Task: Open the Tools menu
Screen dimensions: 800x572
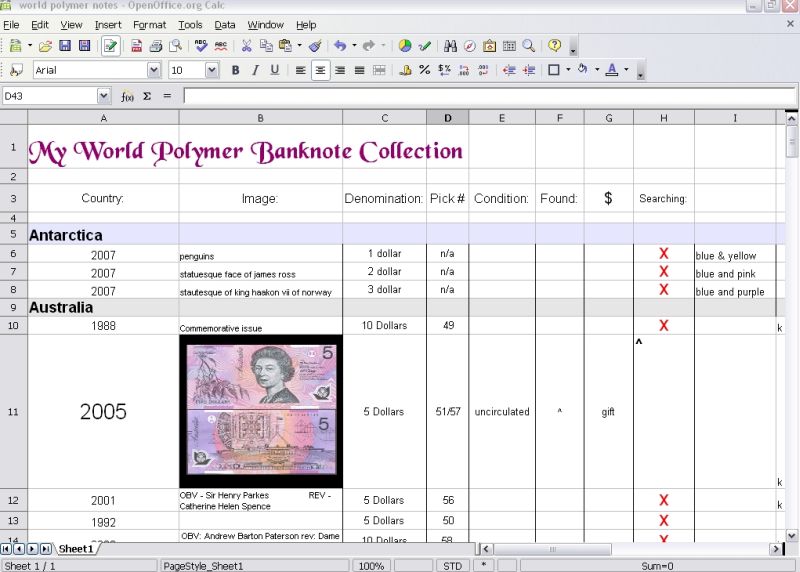Action: coord(190,24)
